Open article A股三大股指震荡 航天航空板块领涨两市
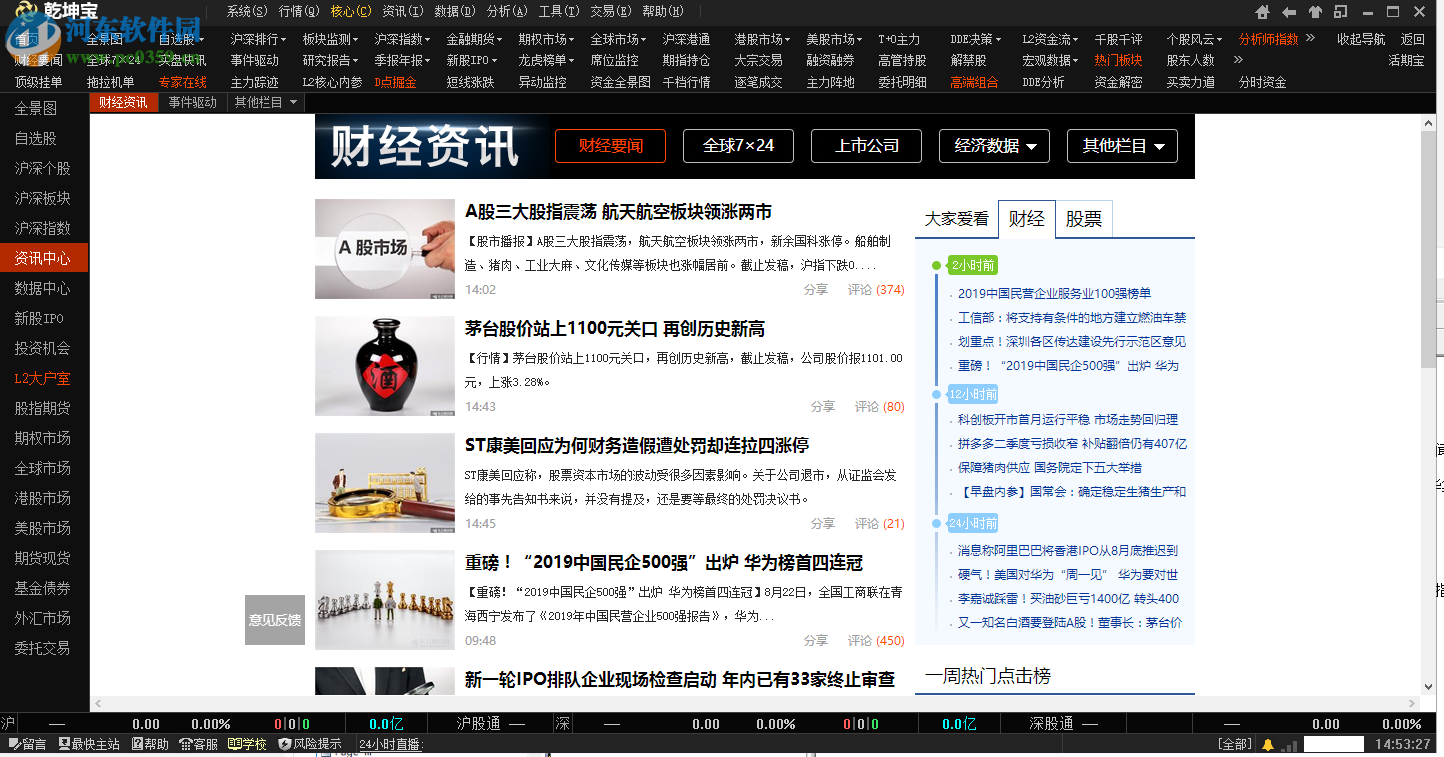The image size is (1444, 757). click(x=618, y=212)
